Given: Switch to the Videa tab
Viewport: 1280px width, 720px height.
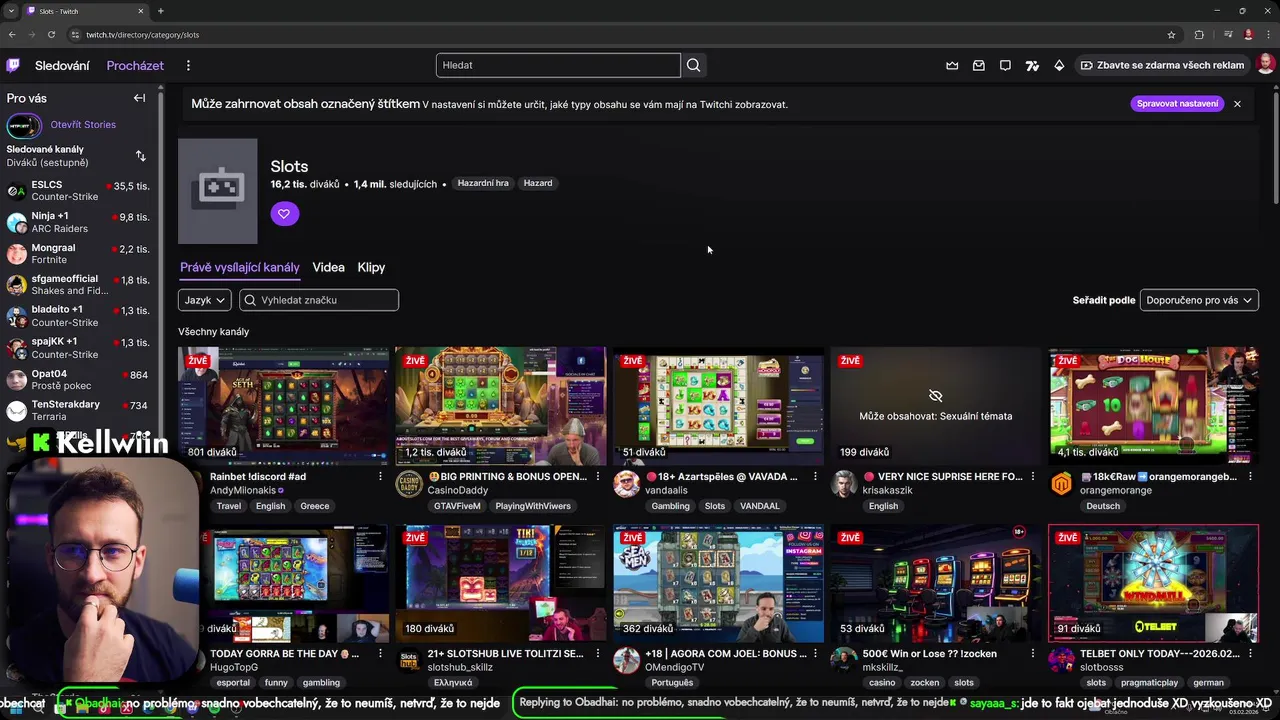Looking at the screenshot, I should [328, 268].
